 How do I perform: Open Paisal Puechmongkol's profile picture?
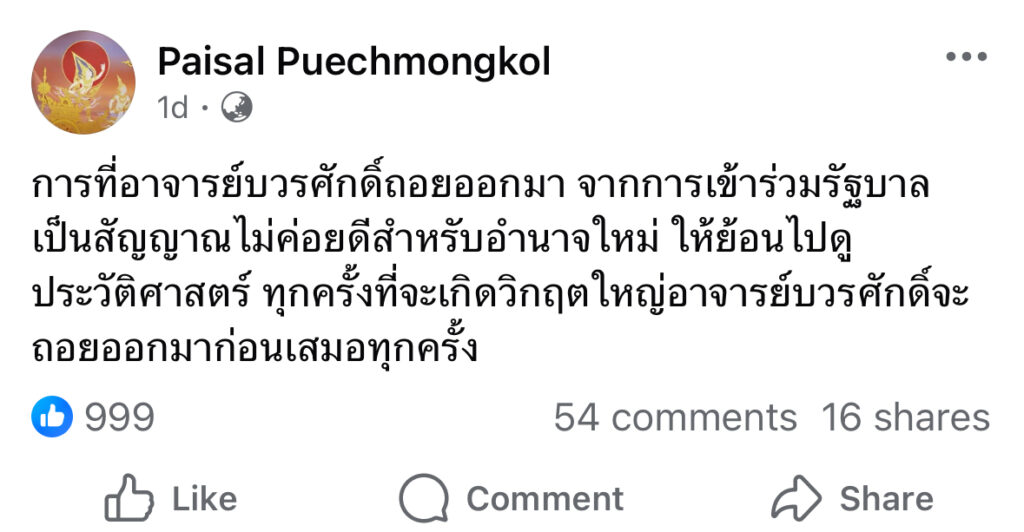coord(83,82)
